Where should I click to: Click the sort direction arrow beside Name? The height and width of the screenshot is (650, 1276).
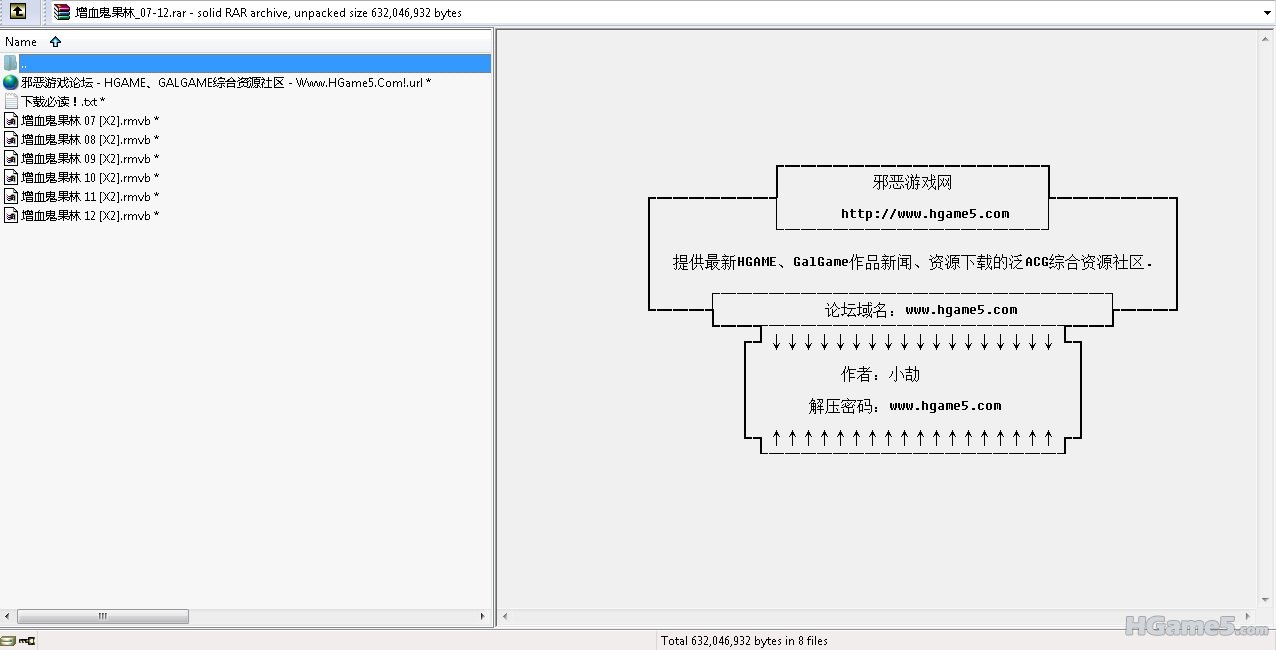[55, 42]
